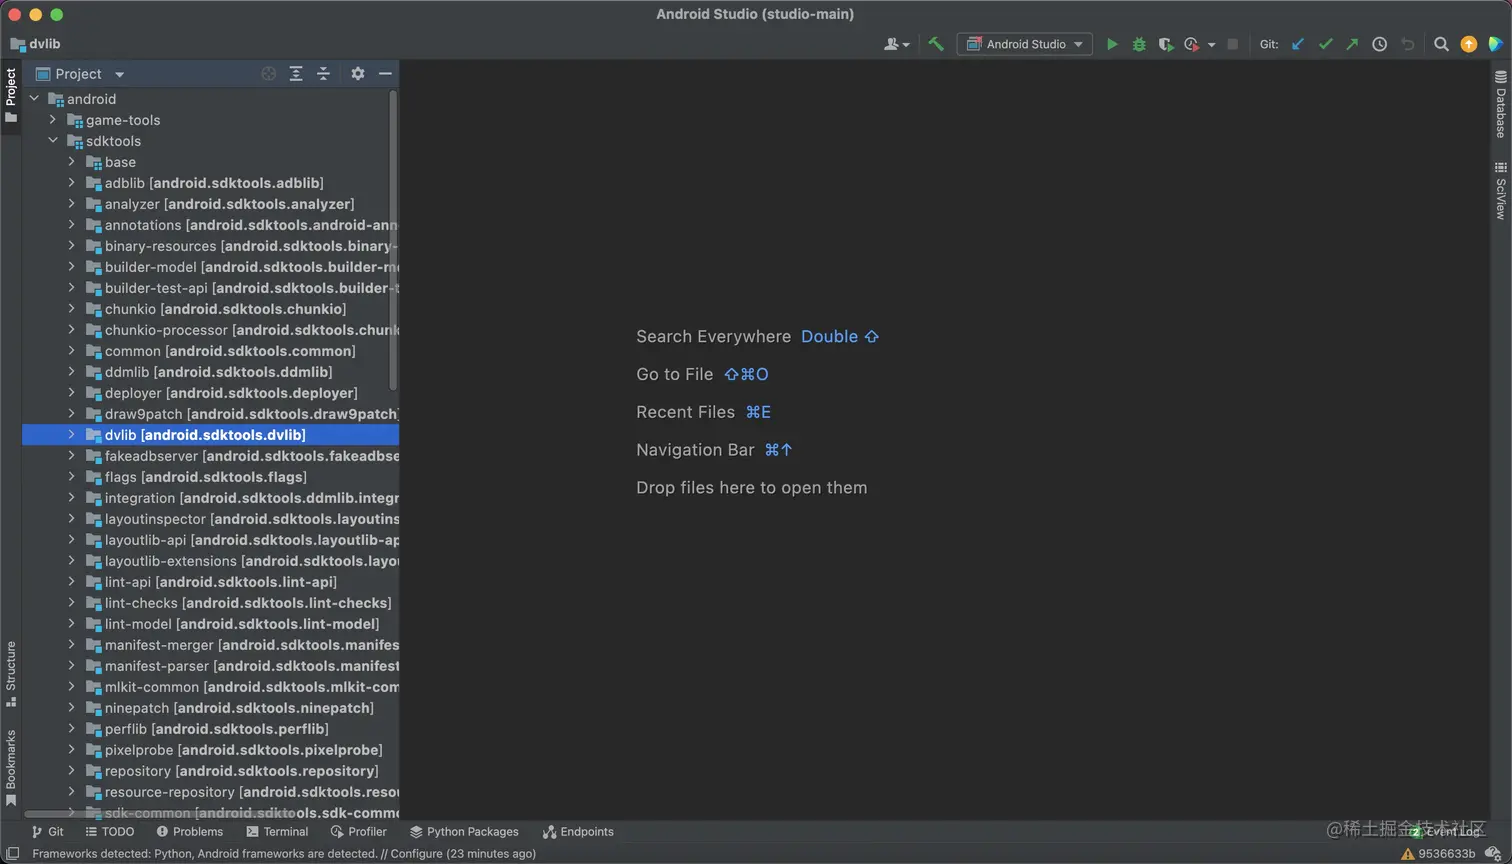The height and width of the screenshot is (864, 1512).
Task: Open the Terminal tool window
Action: pos(277,832)
